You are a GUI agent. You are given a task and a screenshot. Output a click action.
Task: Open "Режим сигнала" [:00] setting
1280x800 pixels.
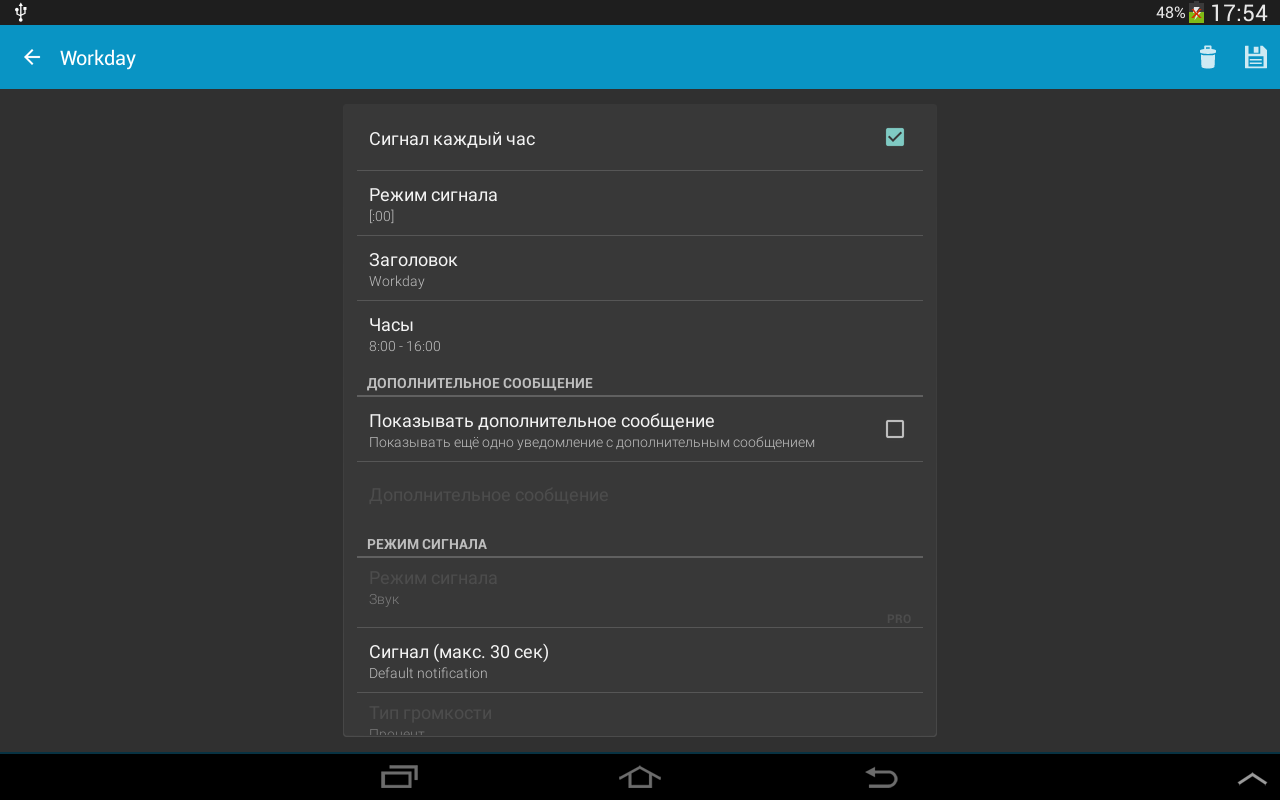640,204
